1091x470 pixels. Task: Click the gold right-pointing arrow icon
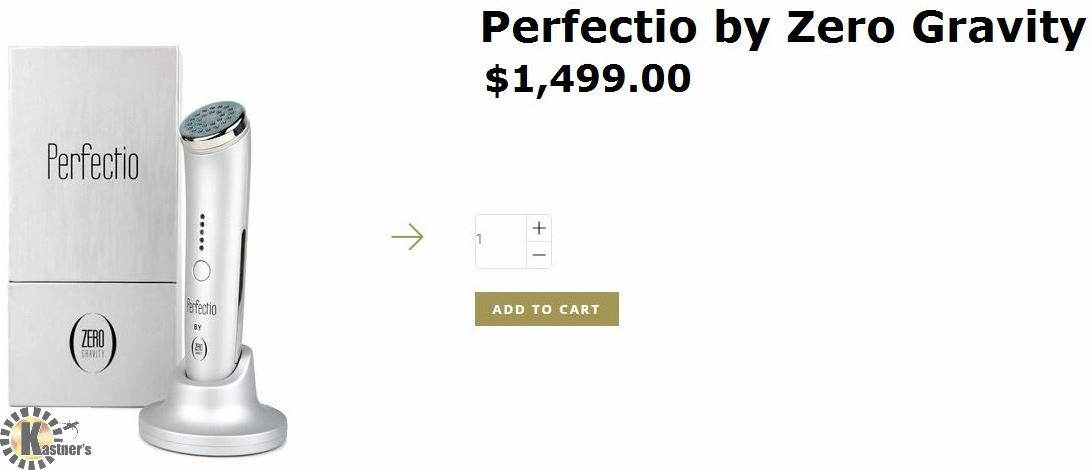coord(407,237)
